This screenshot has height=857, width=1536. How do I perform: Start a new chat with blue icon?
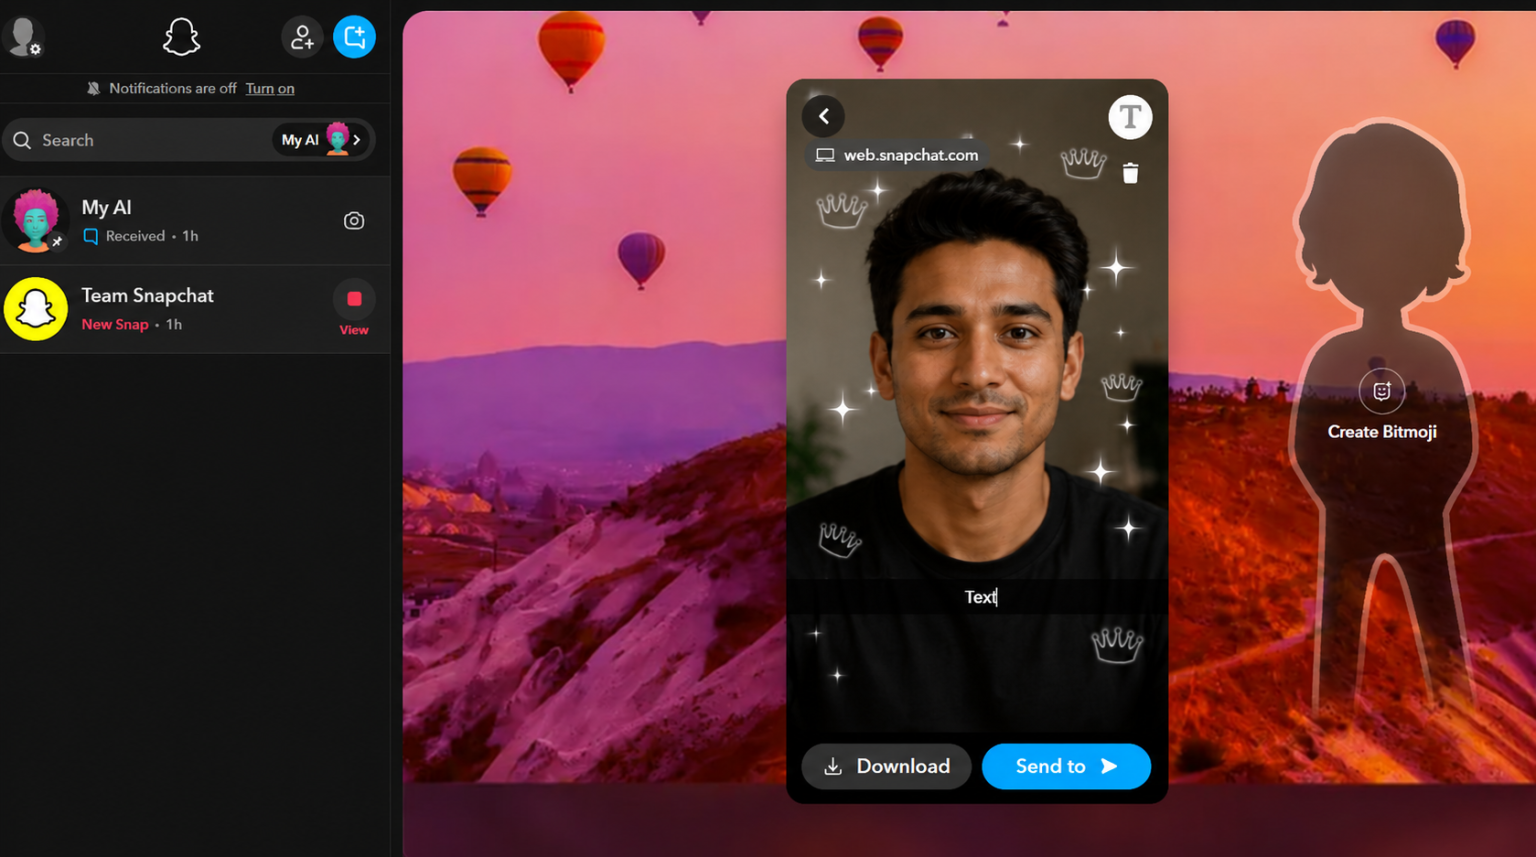[x=354, y=37]
